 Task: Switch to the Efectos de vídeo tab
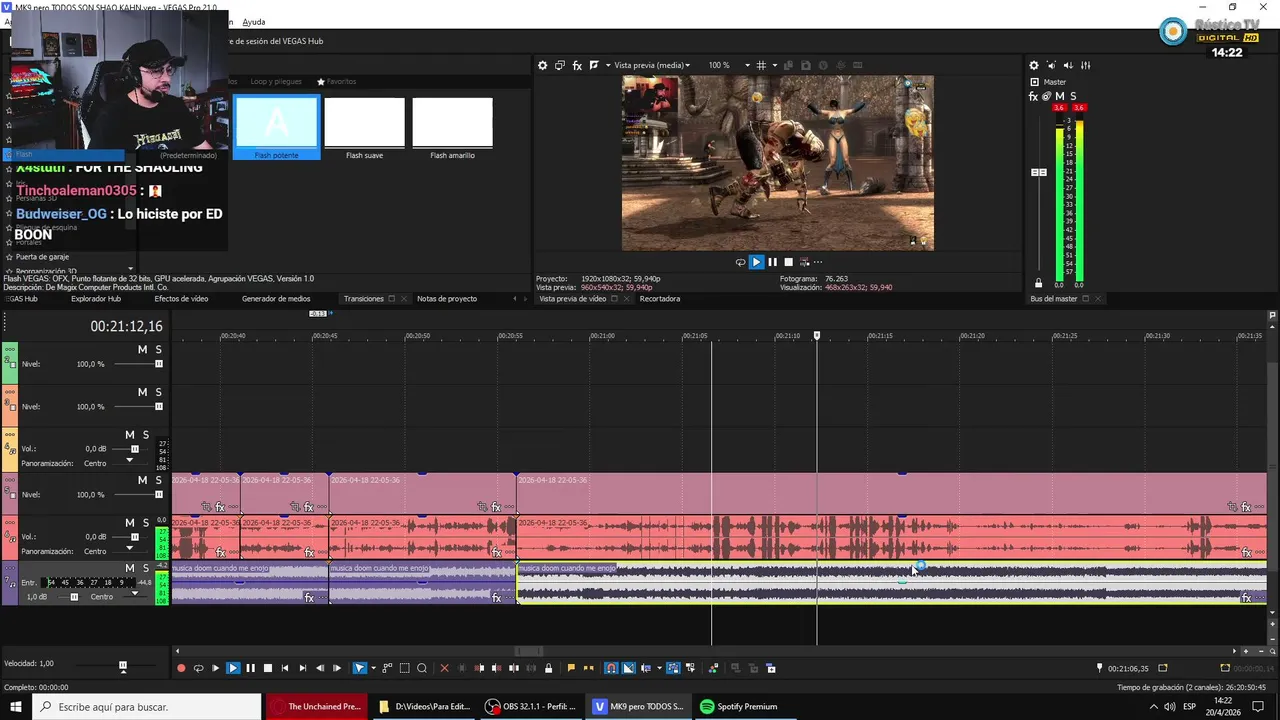(181, 299)
